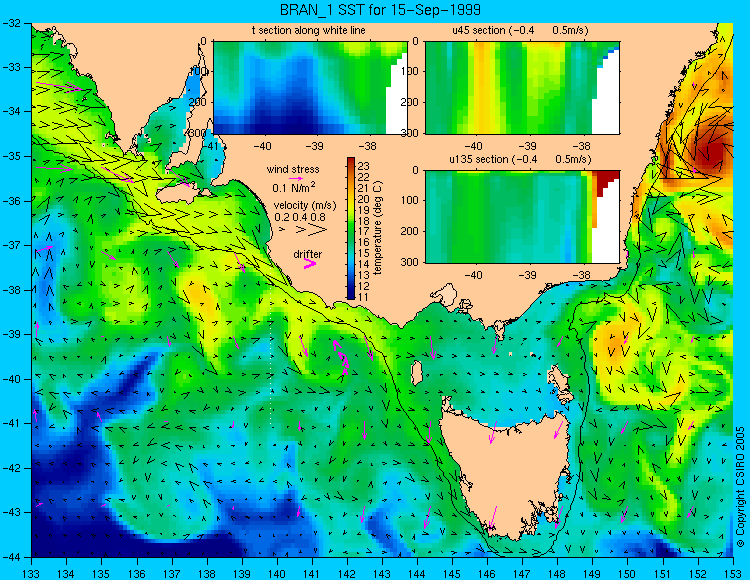This screenshot has height=580, width=750.
Task: Click the vertical "temperature (deg C)" label
Action: point(378,228)
